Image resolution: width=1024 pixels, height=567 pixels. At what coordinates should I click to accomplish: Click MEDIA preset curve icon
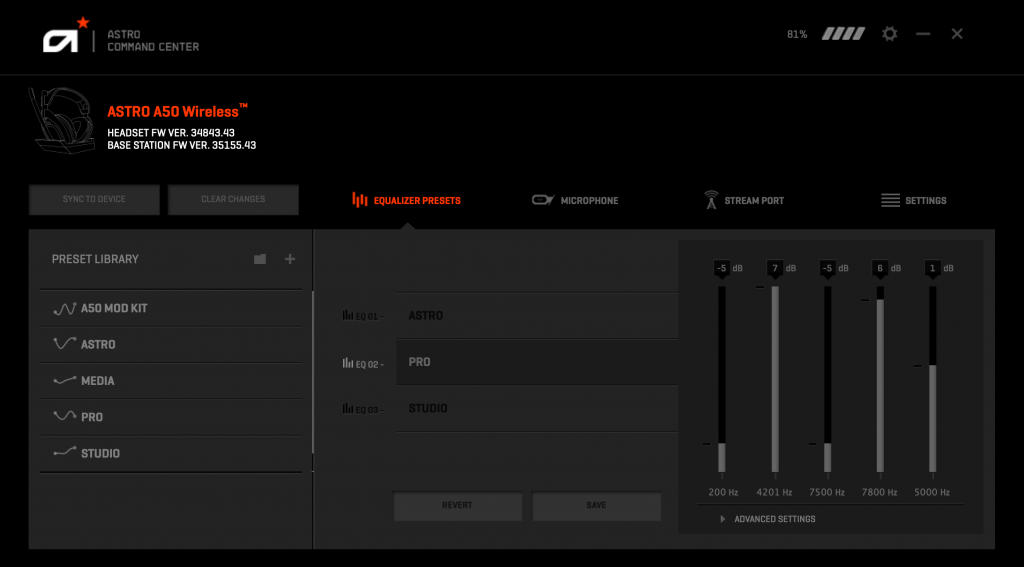click(x=65, y=380)
